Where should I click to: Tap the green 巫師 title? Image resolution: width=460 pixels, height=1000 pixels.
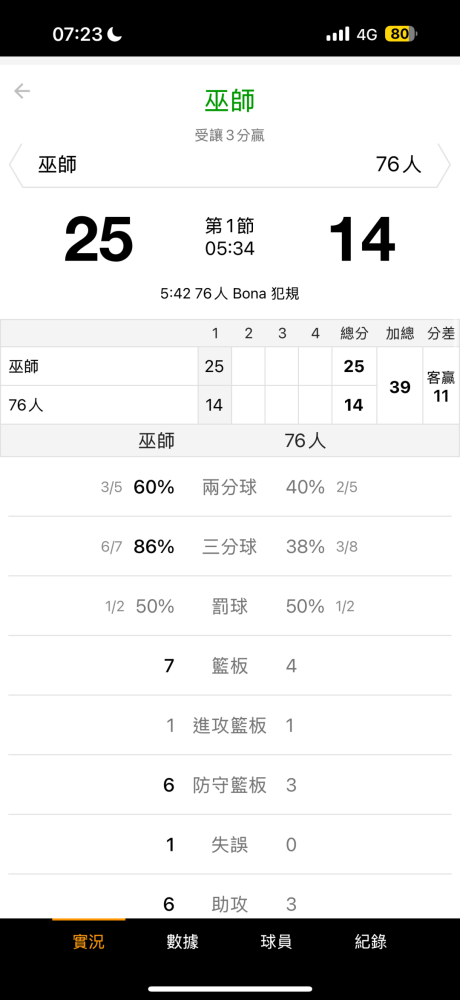pos(230,101)
